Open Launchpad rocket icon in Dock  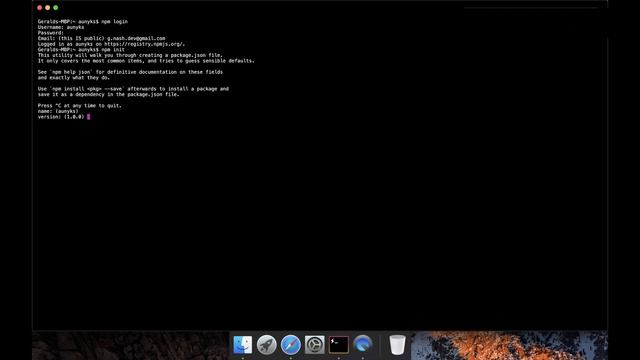267,345
